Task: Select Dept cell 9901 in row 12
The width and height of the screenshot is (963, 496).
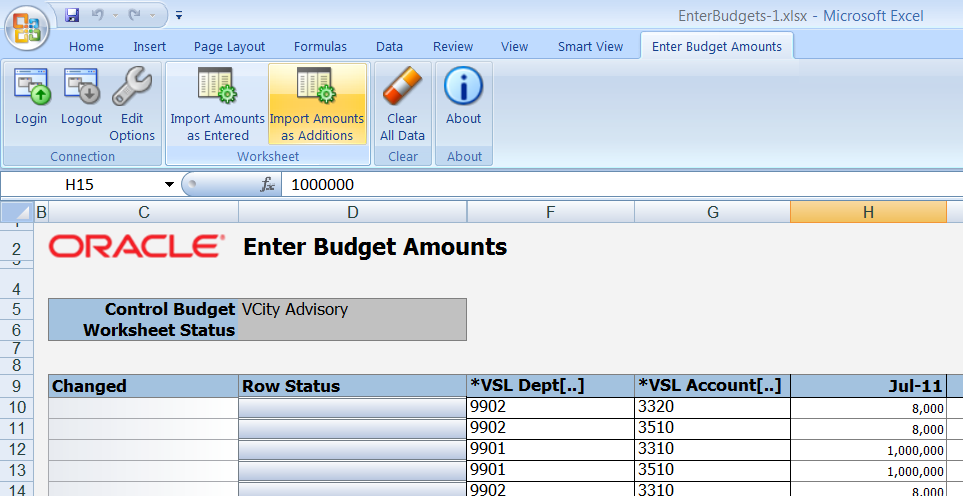Action: coord(550,449)
